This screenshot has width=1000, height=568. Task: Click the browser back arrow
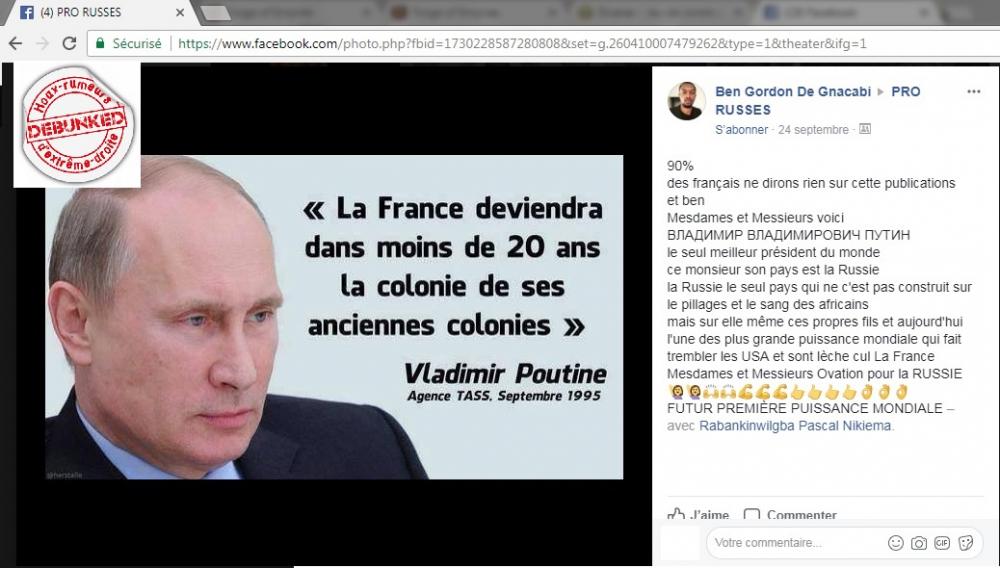[15, 43]
